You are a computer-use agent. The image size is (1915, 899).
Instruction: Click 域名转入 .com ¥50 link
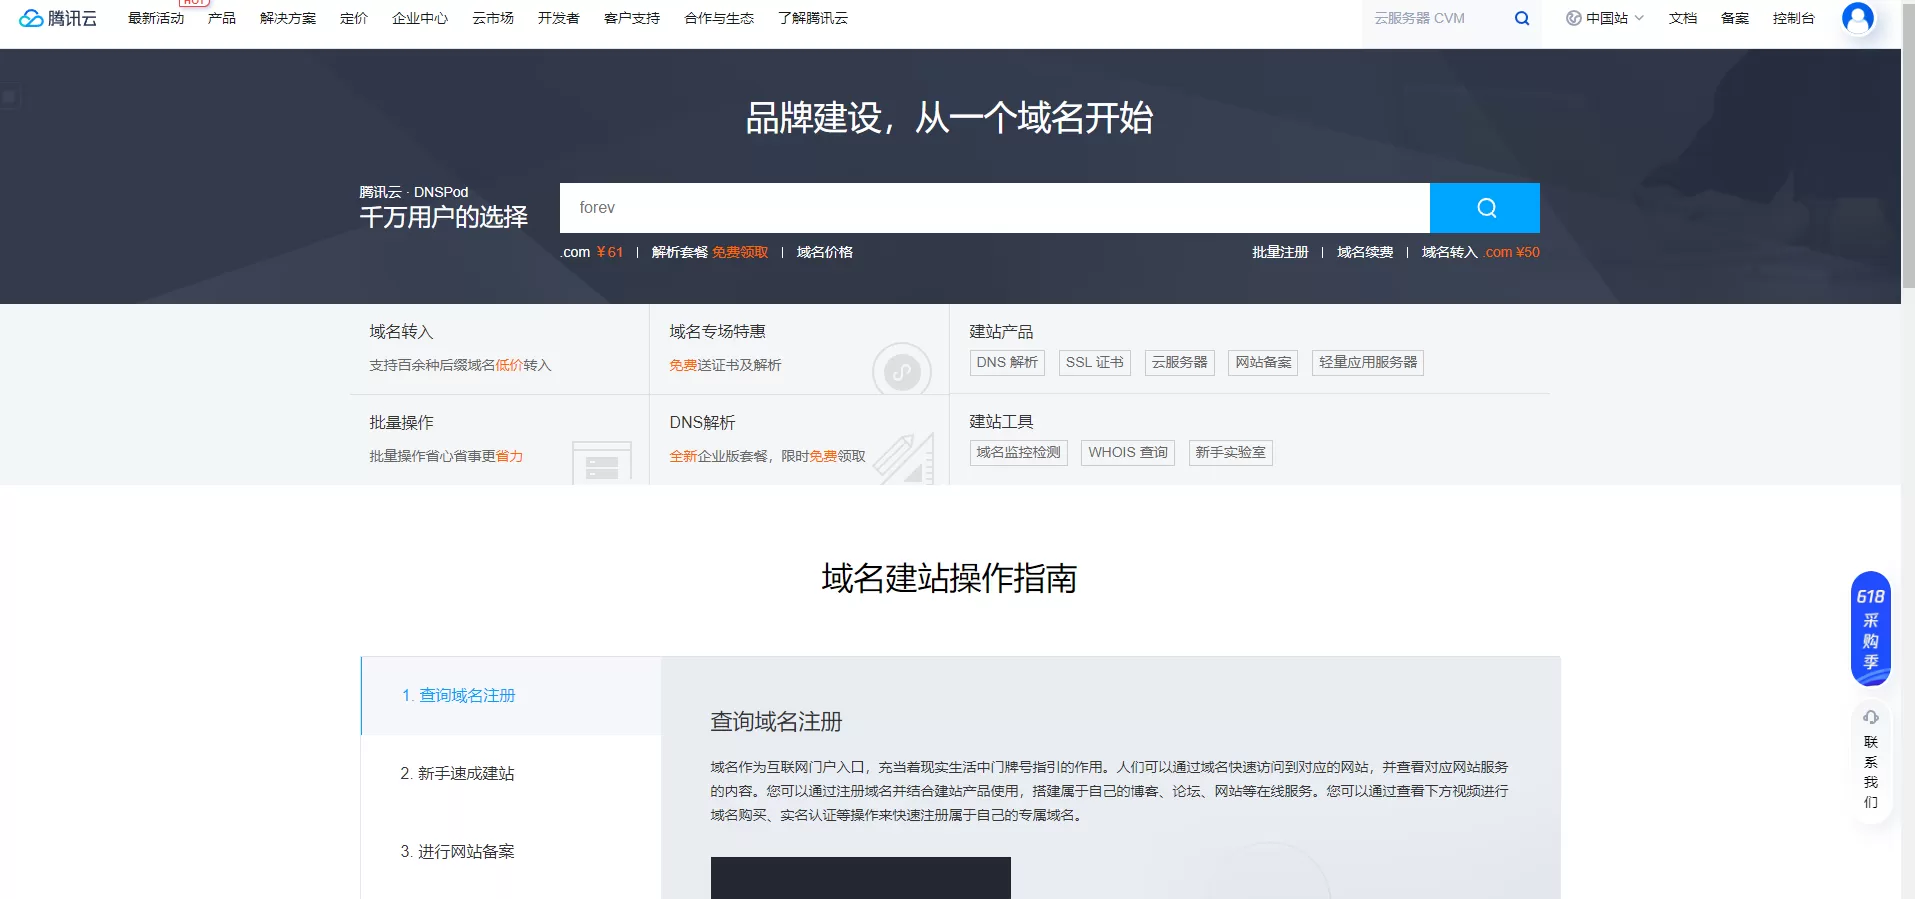click(x=1481, y=252)
